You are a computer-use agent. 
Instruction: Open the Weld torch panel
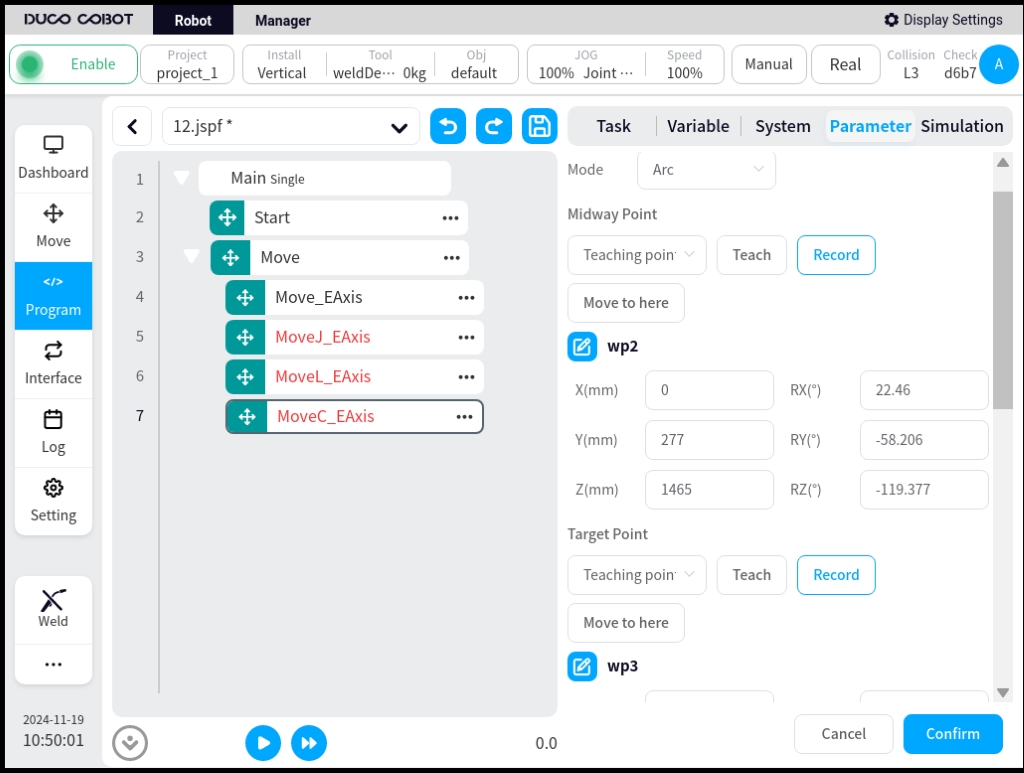pos(53,609)
